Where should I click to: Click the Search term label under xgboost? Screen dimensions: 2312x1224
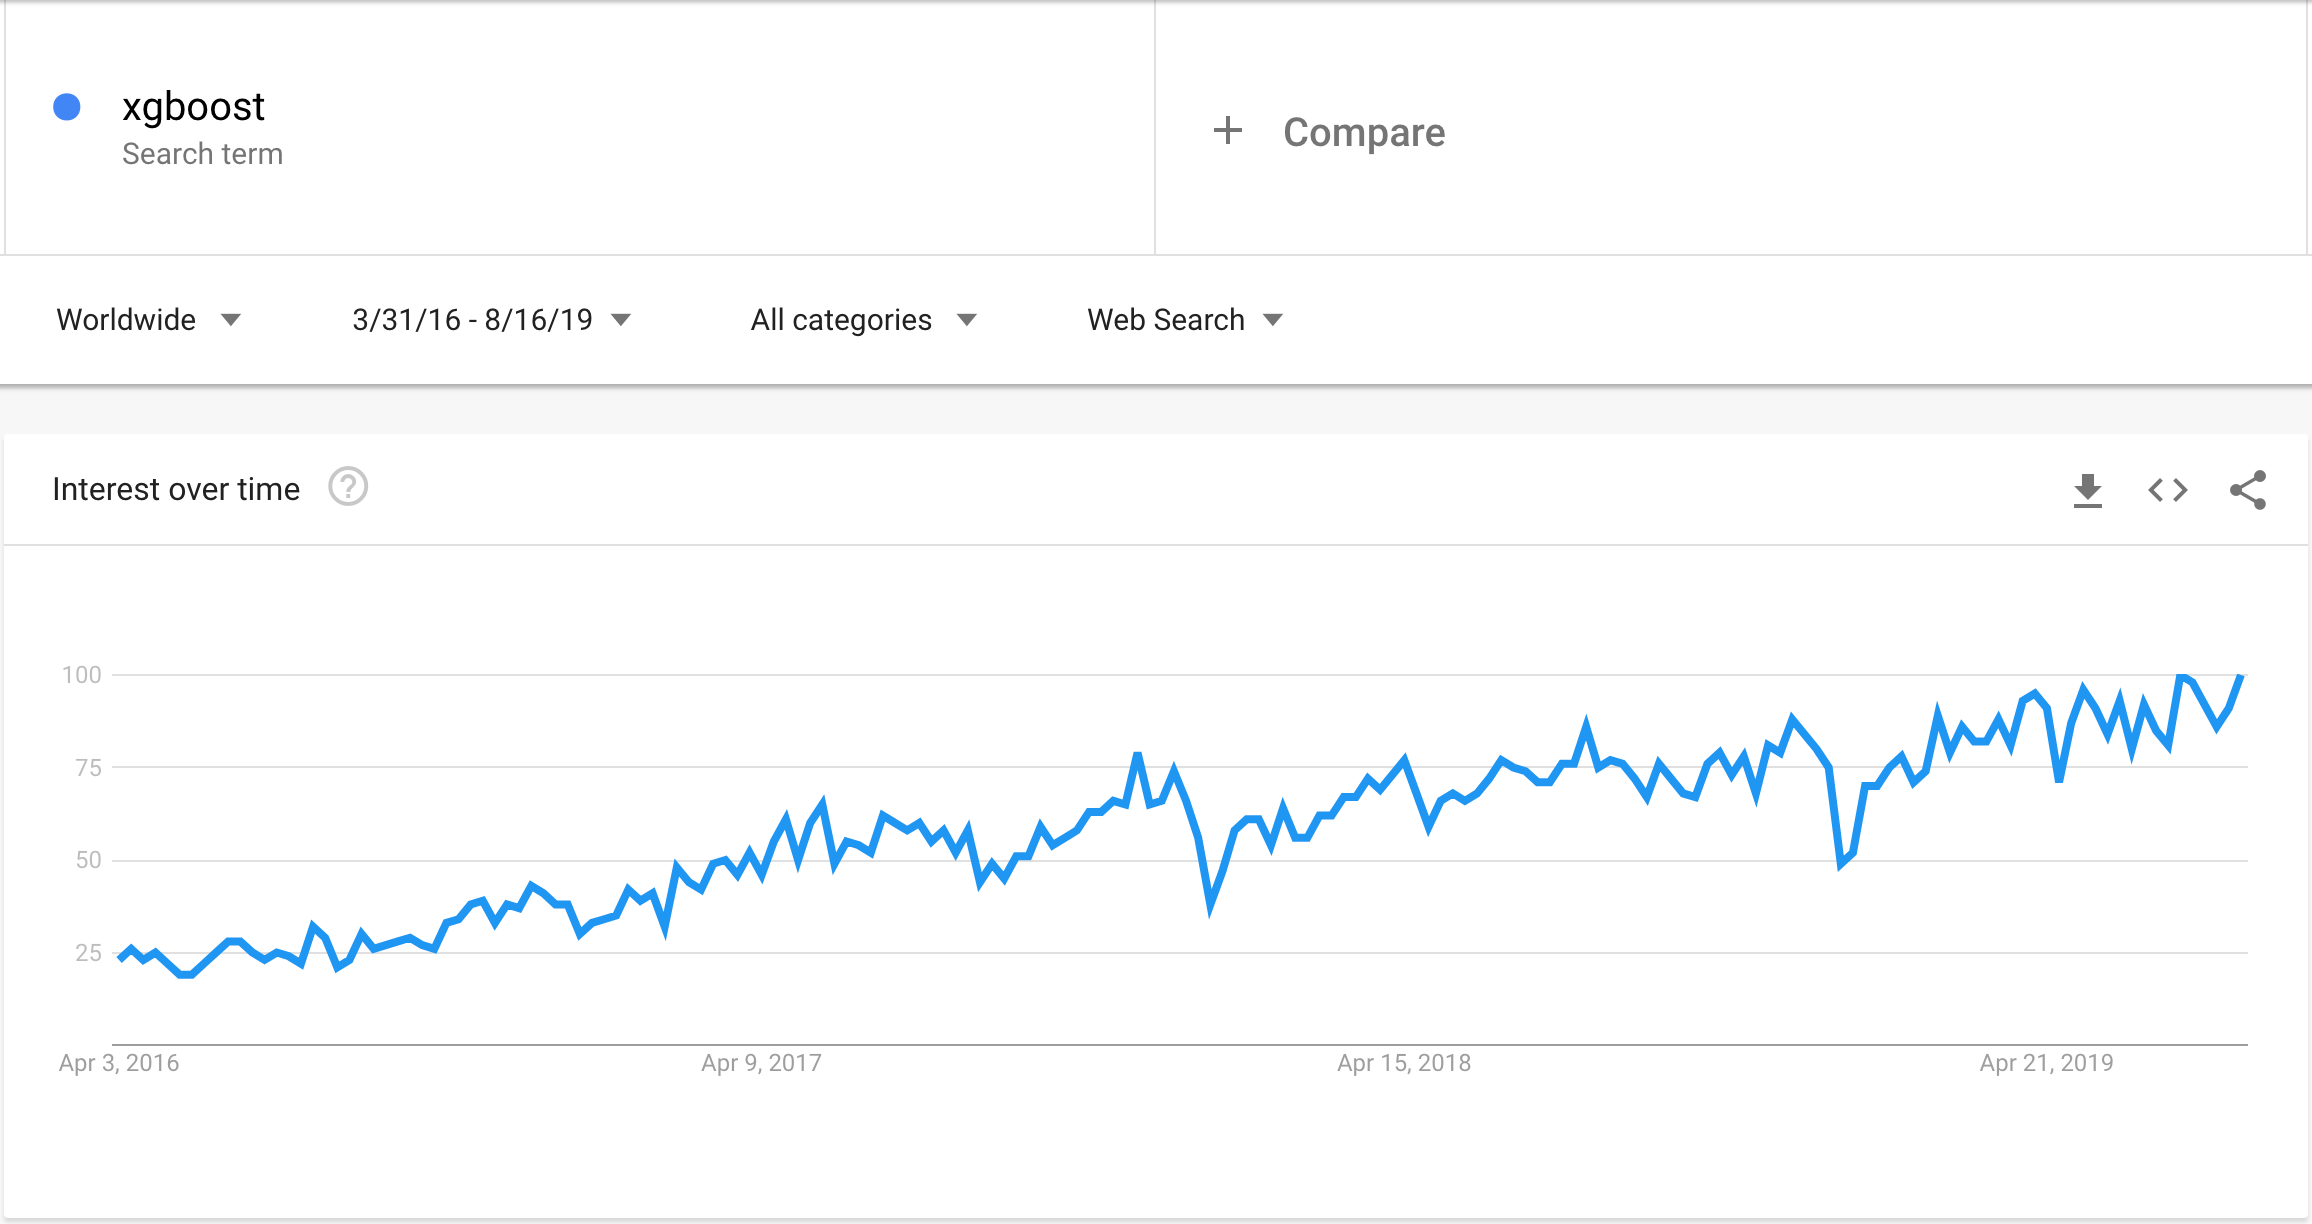pos(202,154)
